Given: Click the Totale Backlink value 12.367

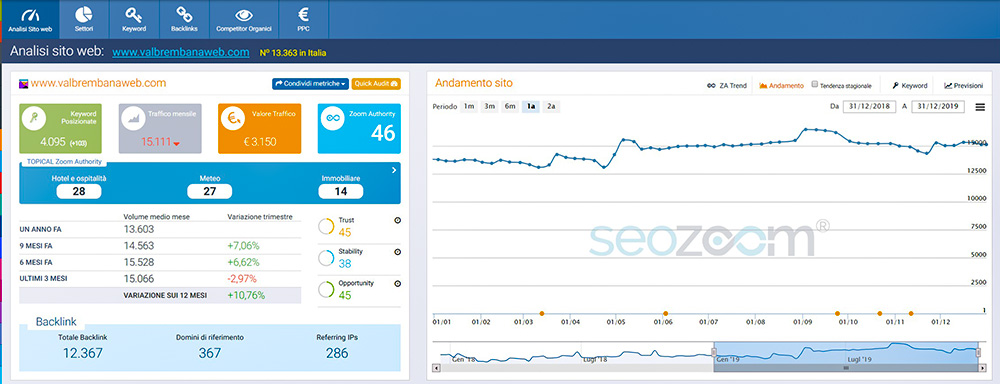Looking at the screenshot, I should [82, 353].
